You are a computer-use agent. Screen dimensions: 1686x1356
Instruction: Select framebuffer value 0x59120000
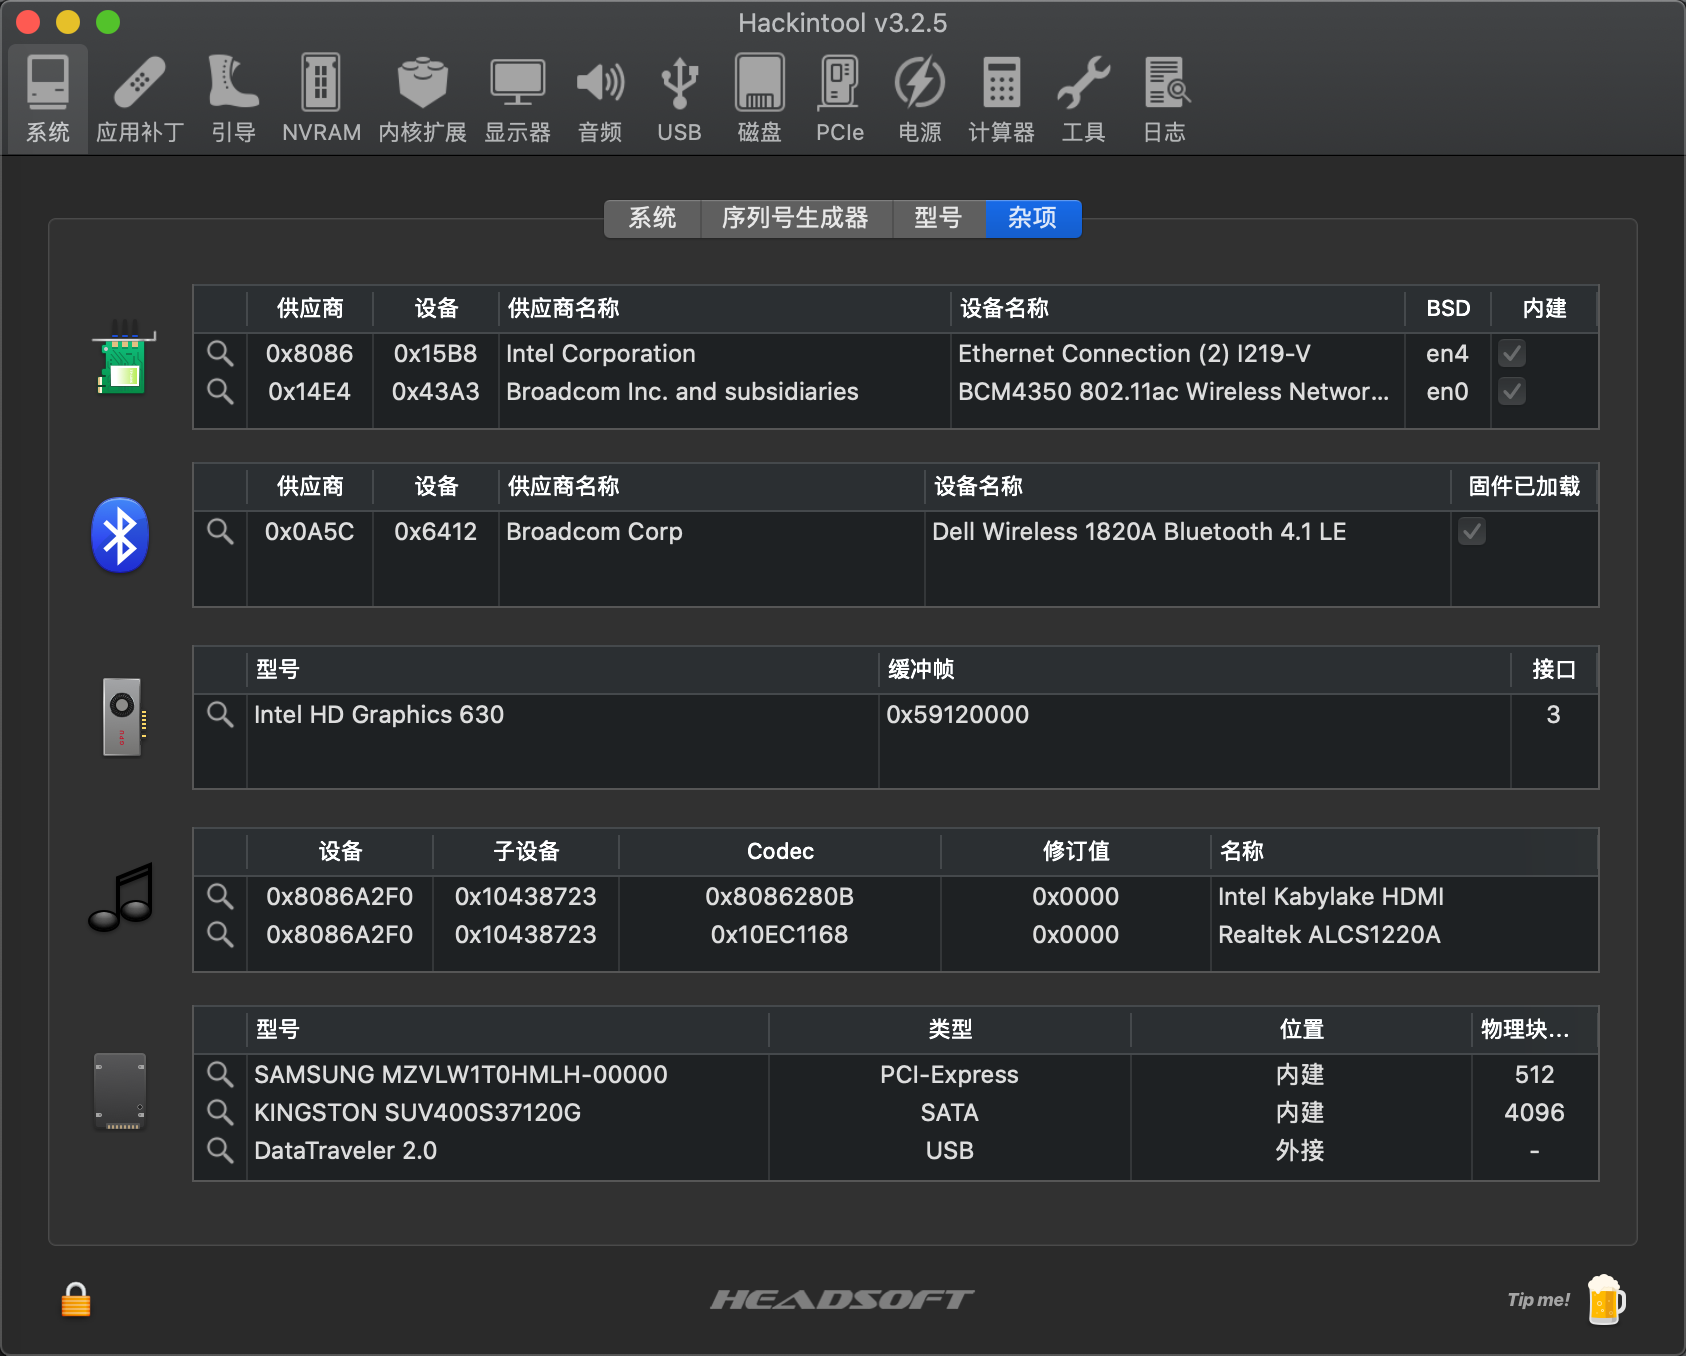[957, 714]
